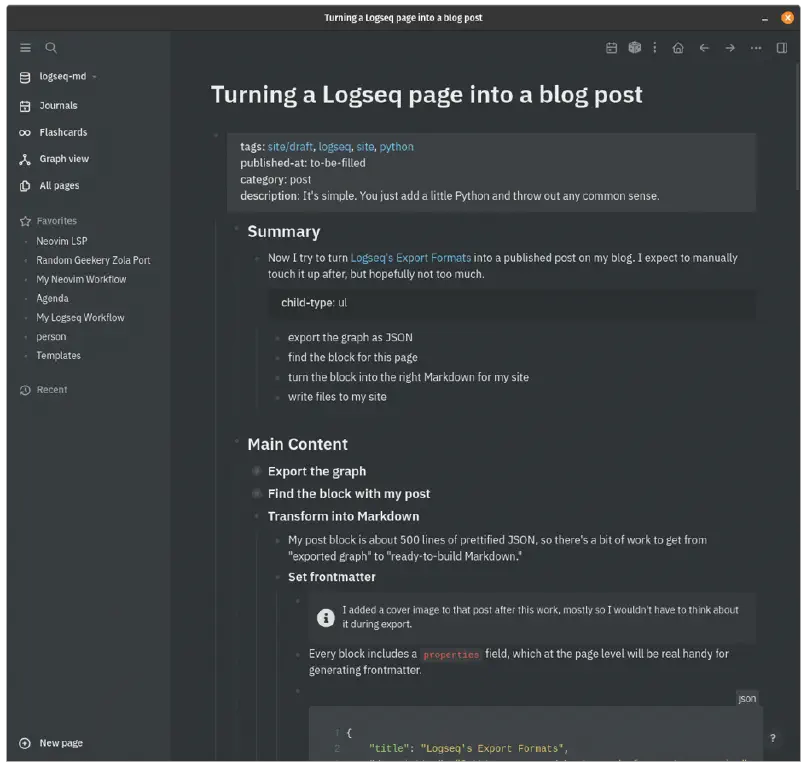Viewport: 807px width, 768px height.
Task: Click the New page plus icon
Action: (25, 743)
